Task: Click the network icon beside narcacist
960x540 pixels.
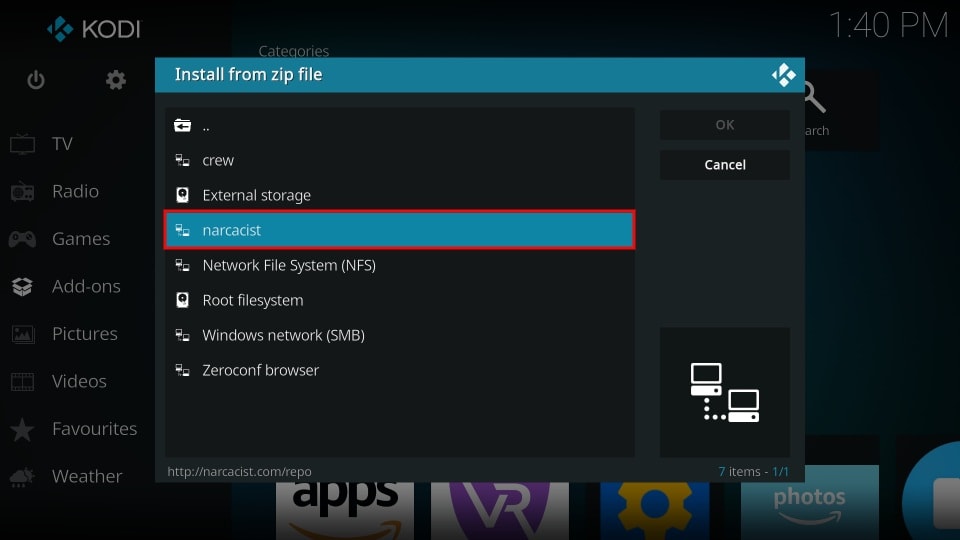Action: [x=182, y=230]
